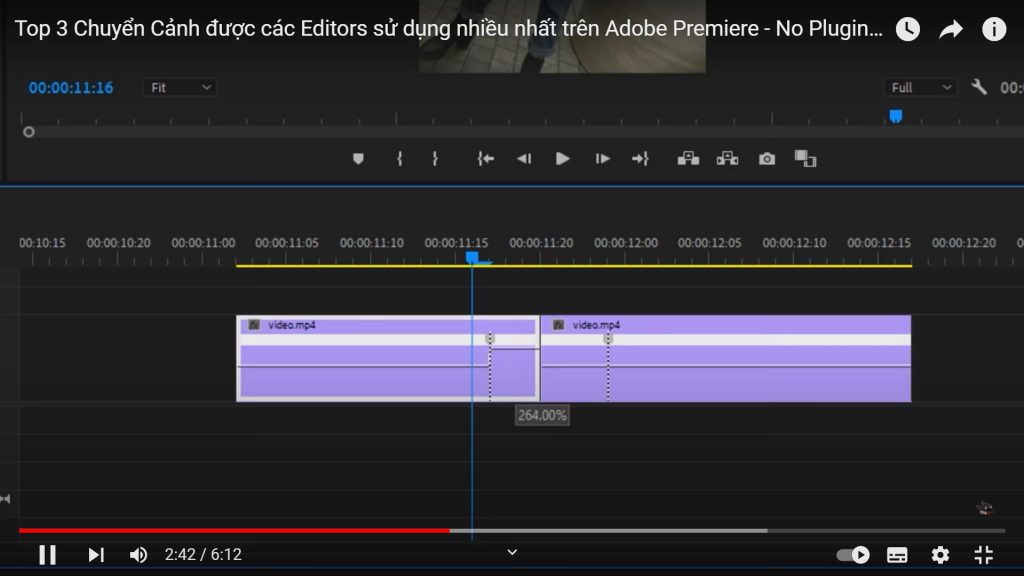Open the Fit zoom level dropdown
1024x576 pixels.
click(178, 87)
